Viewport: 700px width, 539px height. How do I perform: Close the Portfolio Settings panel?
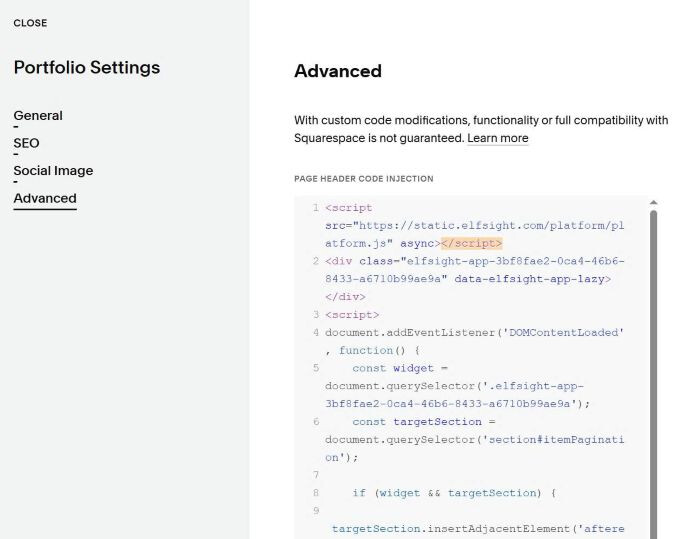pyautogui.click(x=30, y=23)
